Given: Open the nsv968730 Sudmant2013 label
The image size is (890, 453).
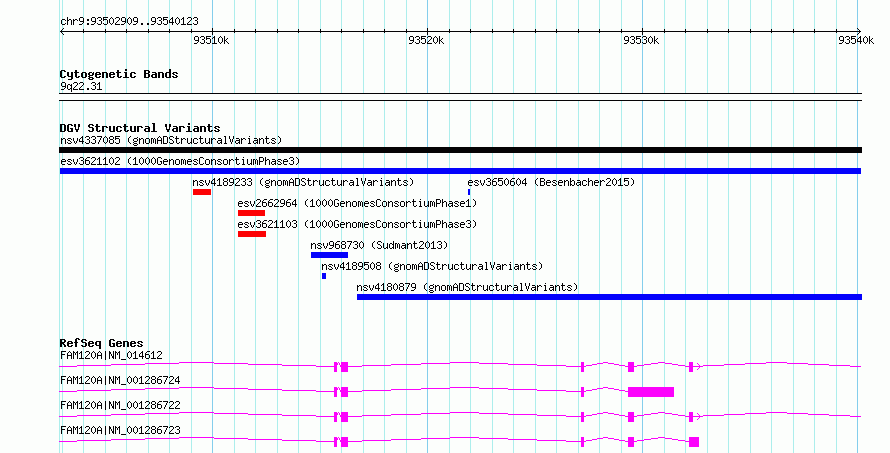Looking at the screenshot, I should (379, 245).
